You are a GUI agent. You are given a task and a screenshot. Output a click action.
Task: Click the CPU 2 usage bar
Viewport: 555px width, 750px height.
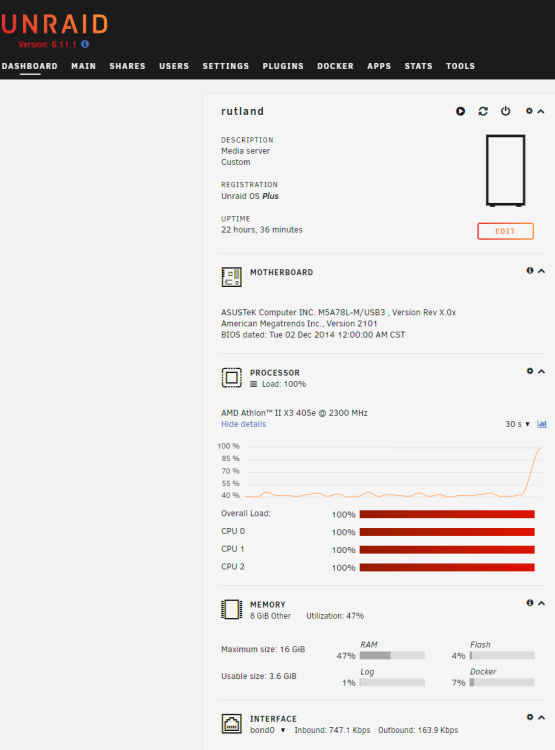[447, 567]
